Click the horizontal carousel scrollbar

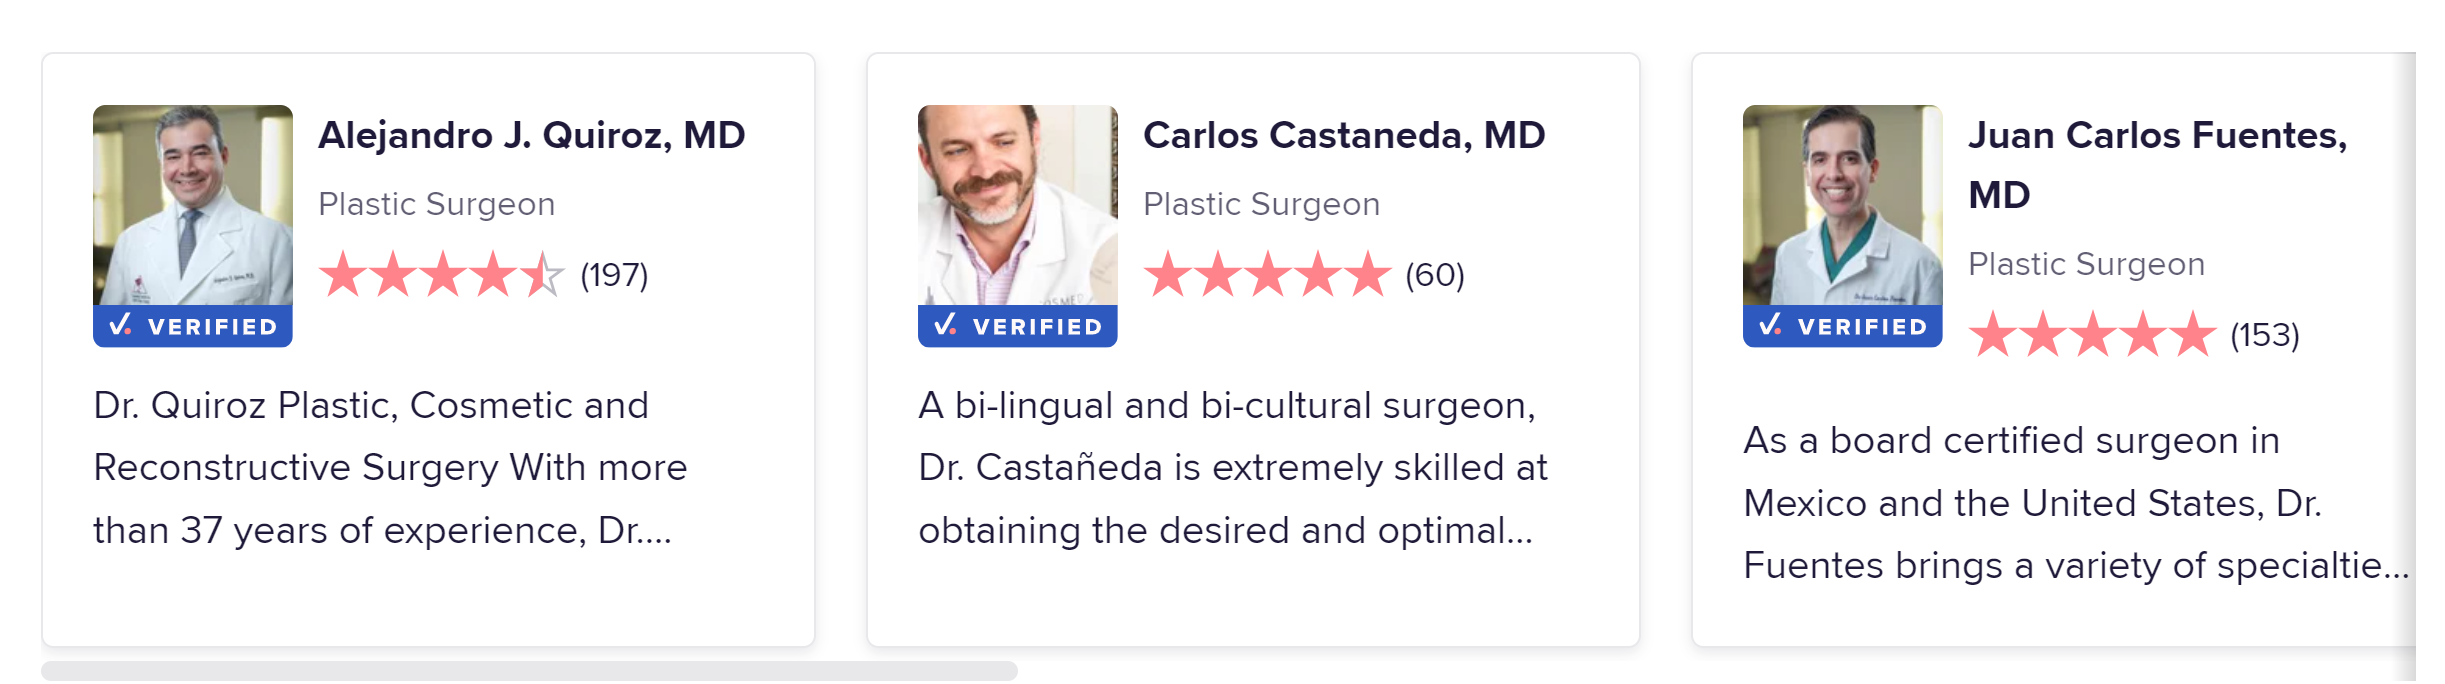[529, 671]
